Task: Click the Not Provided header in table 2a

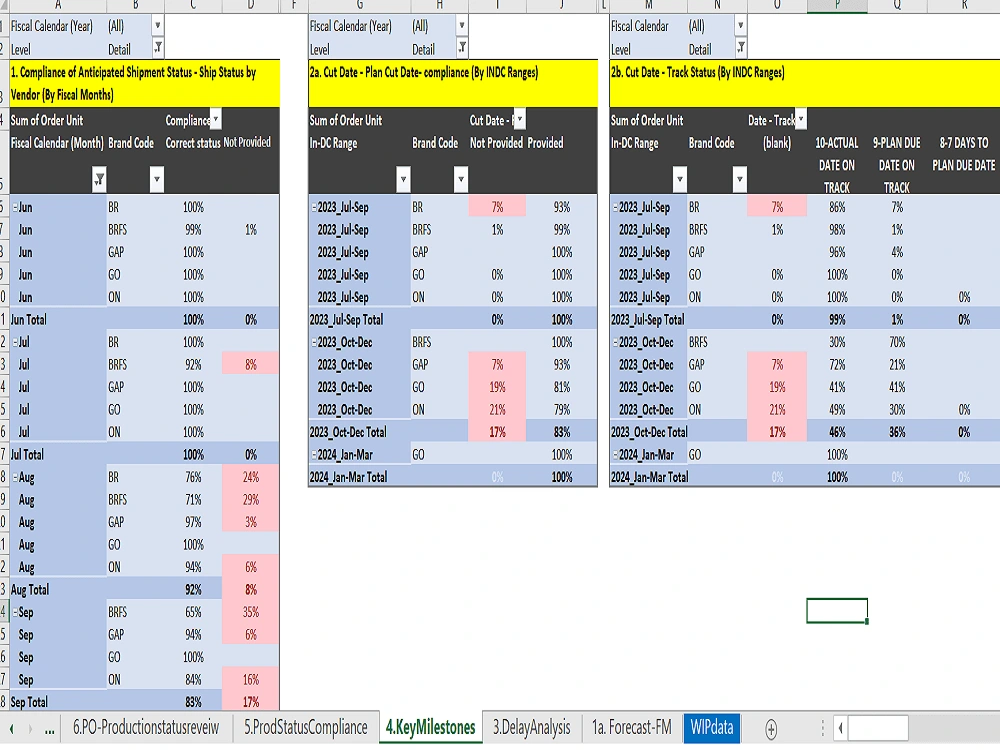Action: click(496, 143)
